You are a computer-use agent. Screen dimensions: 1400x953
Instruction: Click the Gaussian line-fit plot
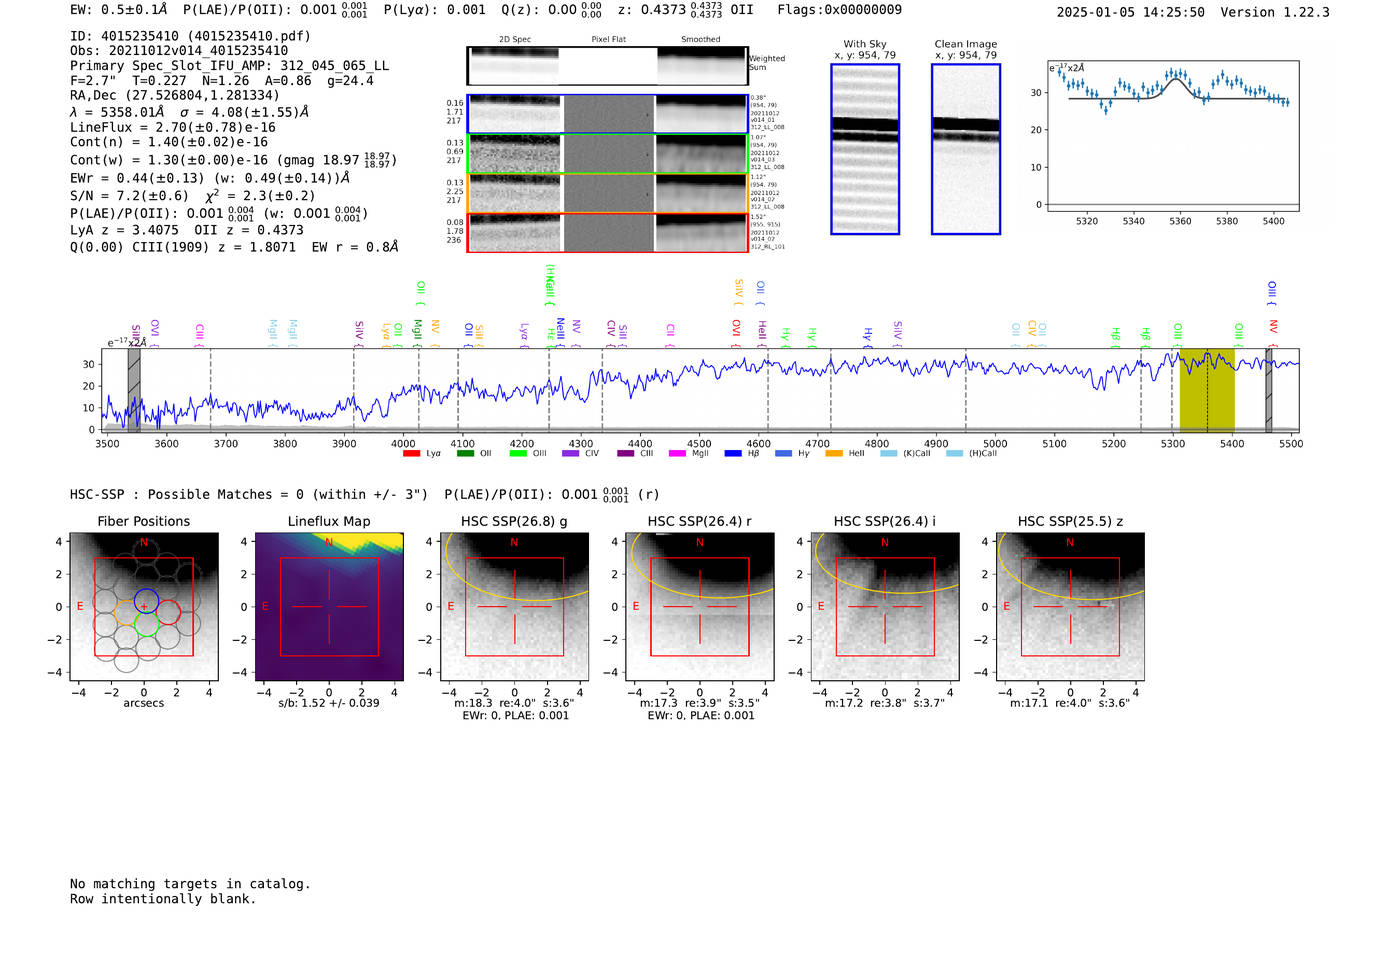[1173, 136]
